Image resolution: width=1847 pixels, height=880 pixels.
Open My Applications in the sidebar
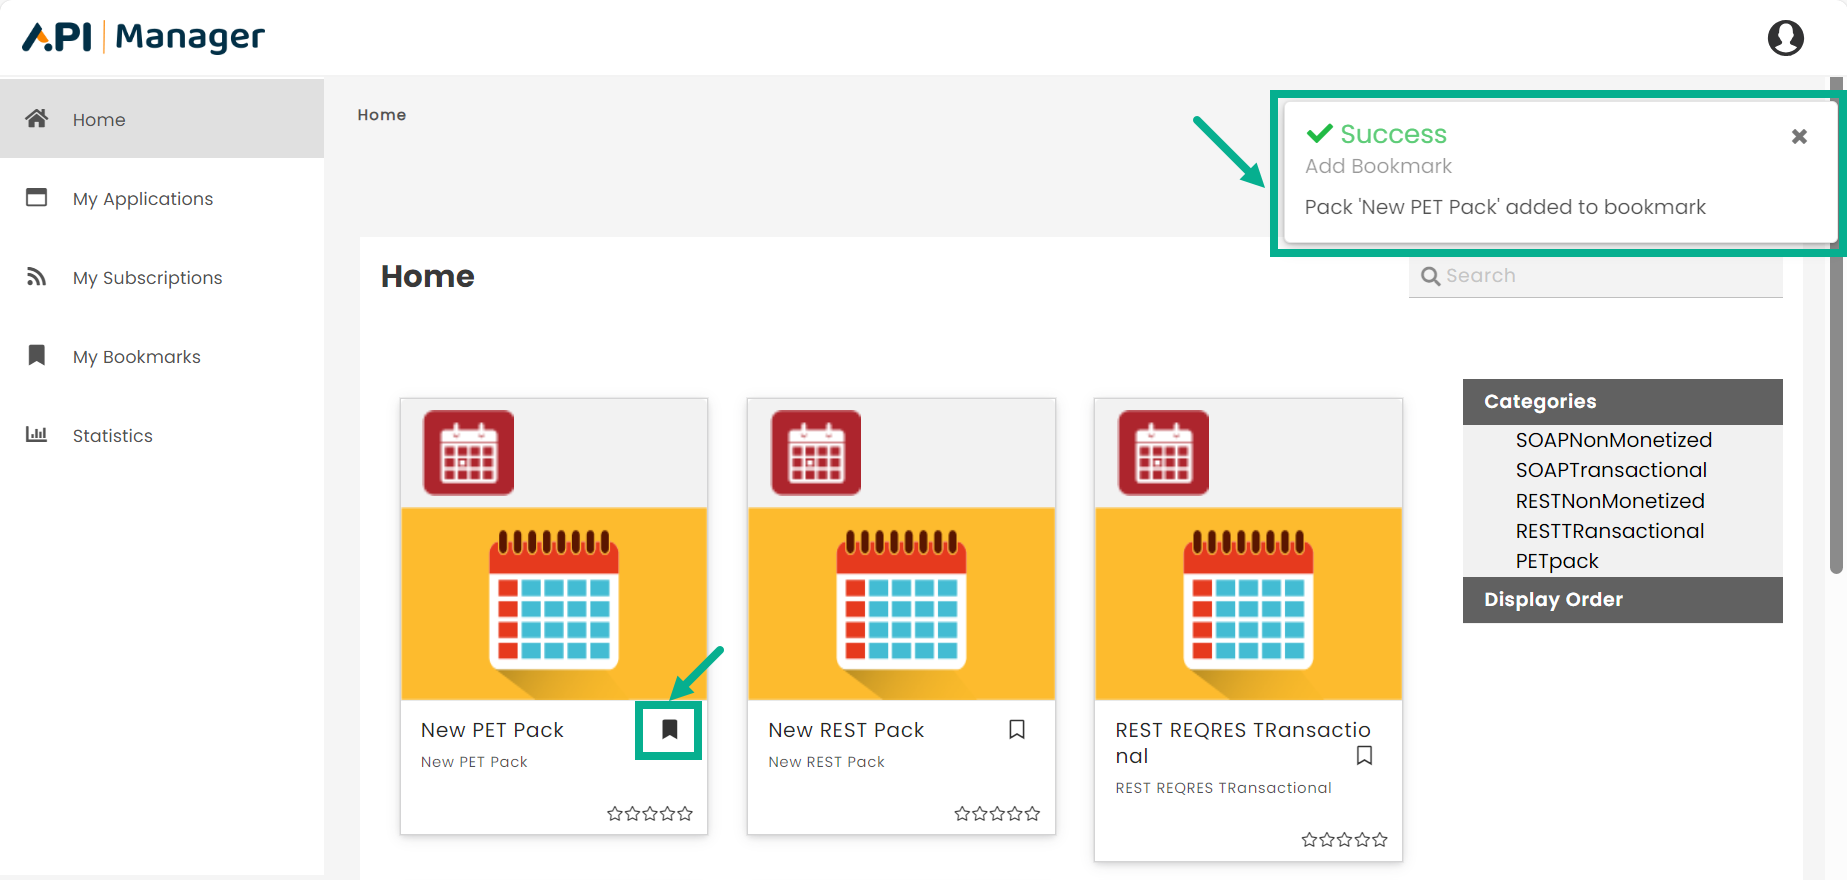click(142, 199)
